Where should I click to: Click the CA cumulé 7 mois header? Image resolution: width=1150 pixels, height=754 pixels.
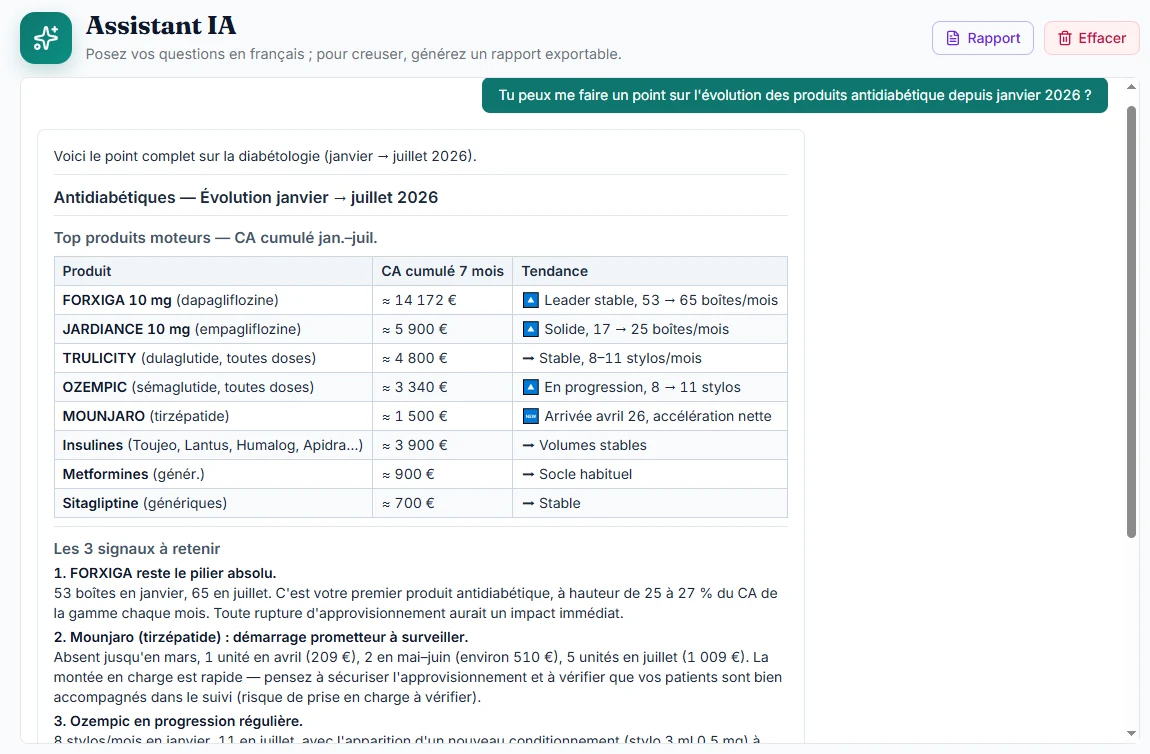[442, 271]
